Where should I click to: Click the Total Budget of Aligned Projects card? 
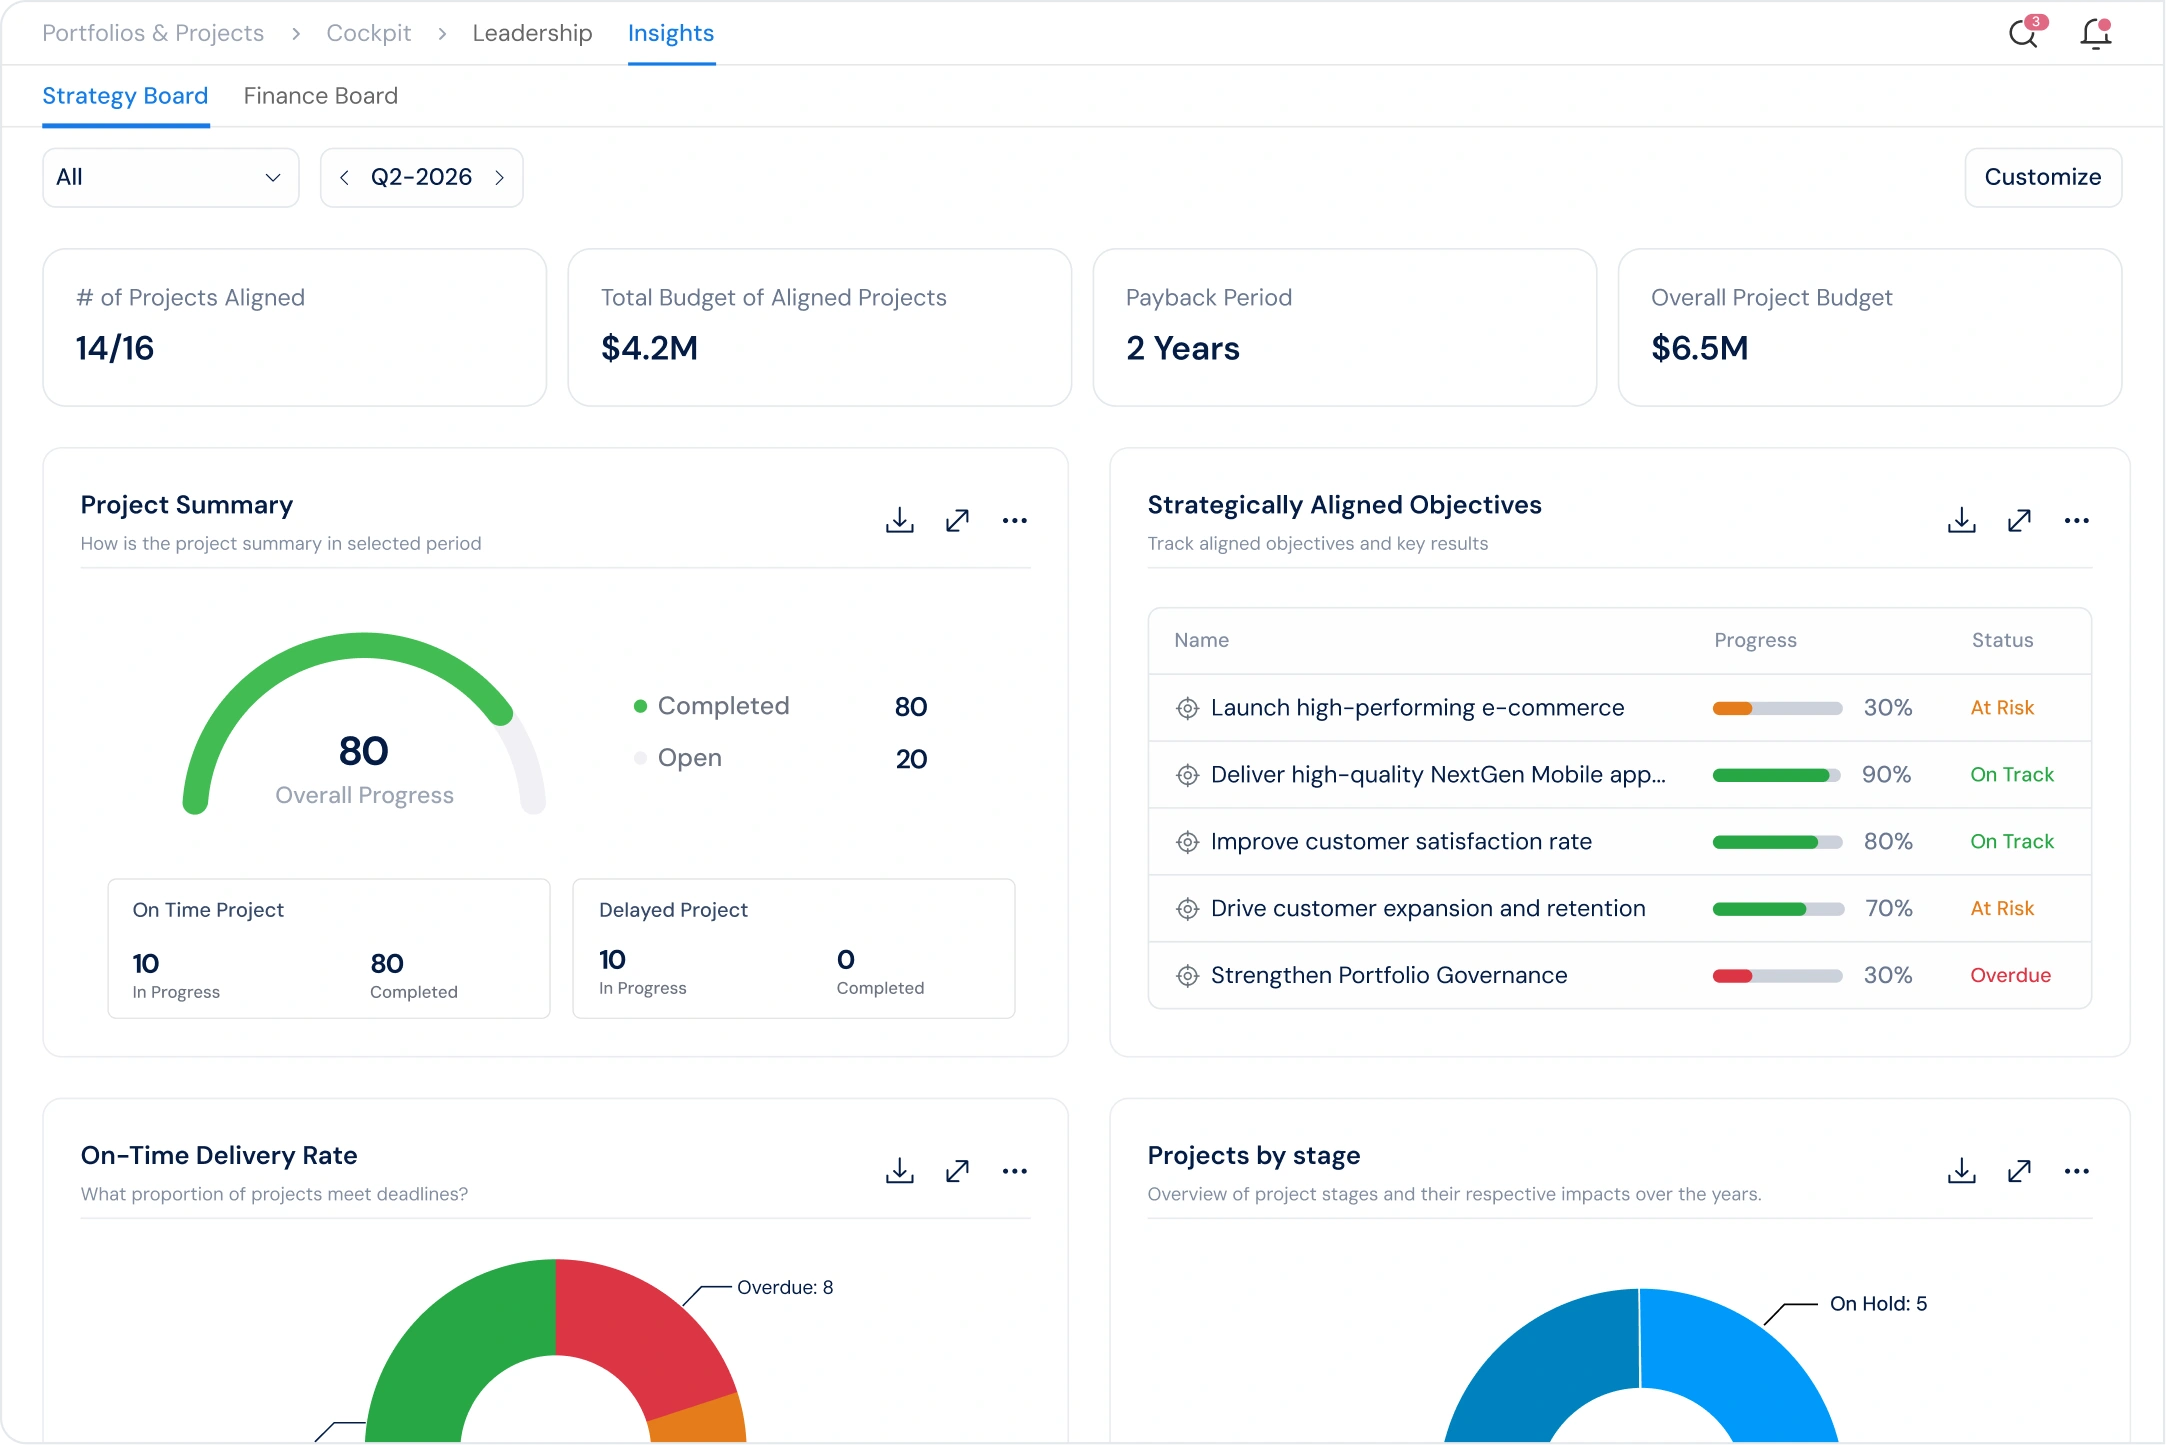point(820,327)
